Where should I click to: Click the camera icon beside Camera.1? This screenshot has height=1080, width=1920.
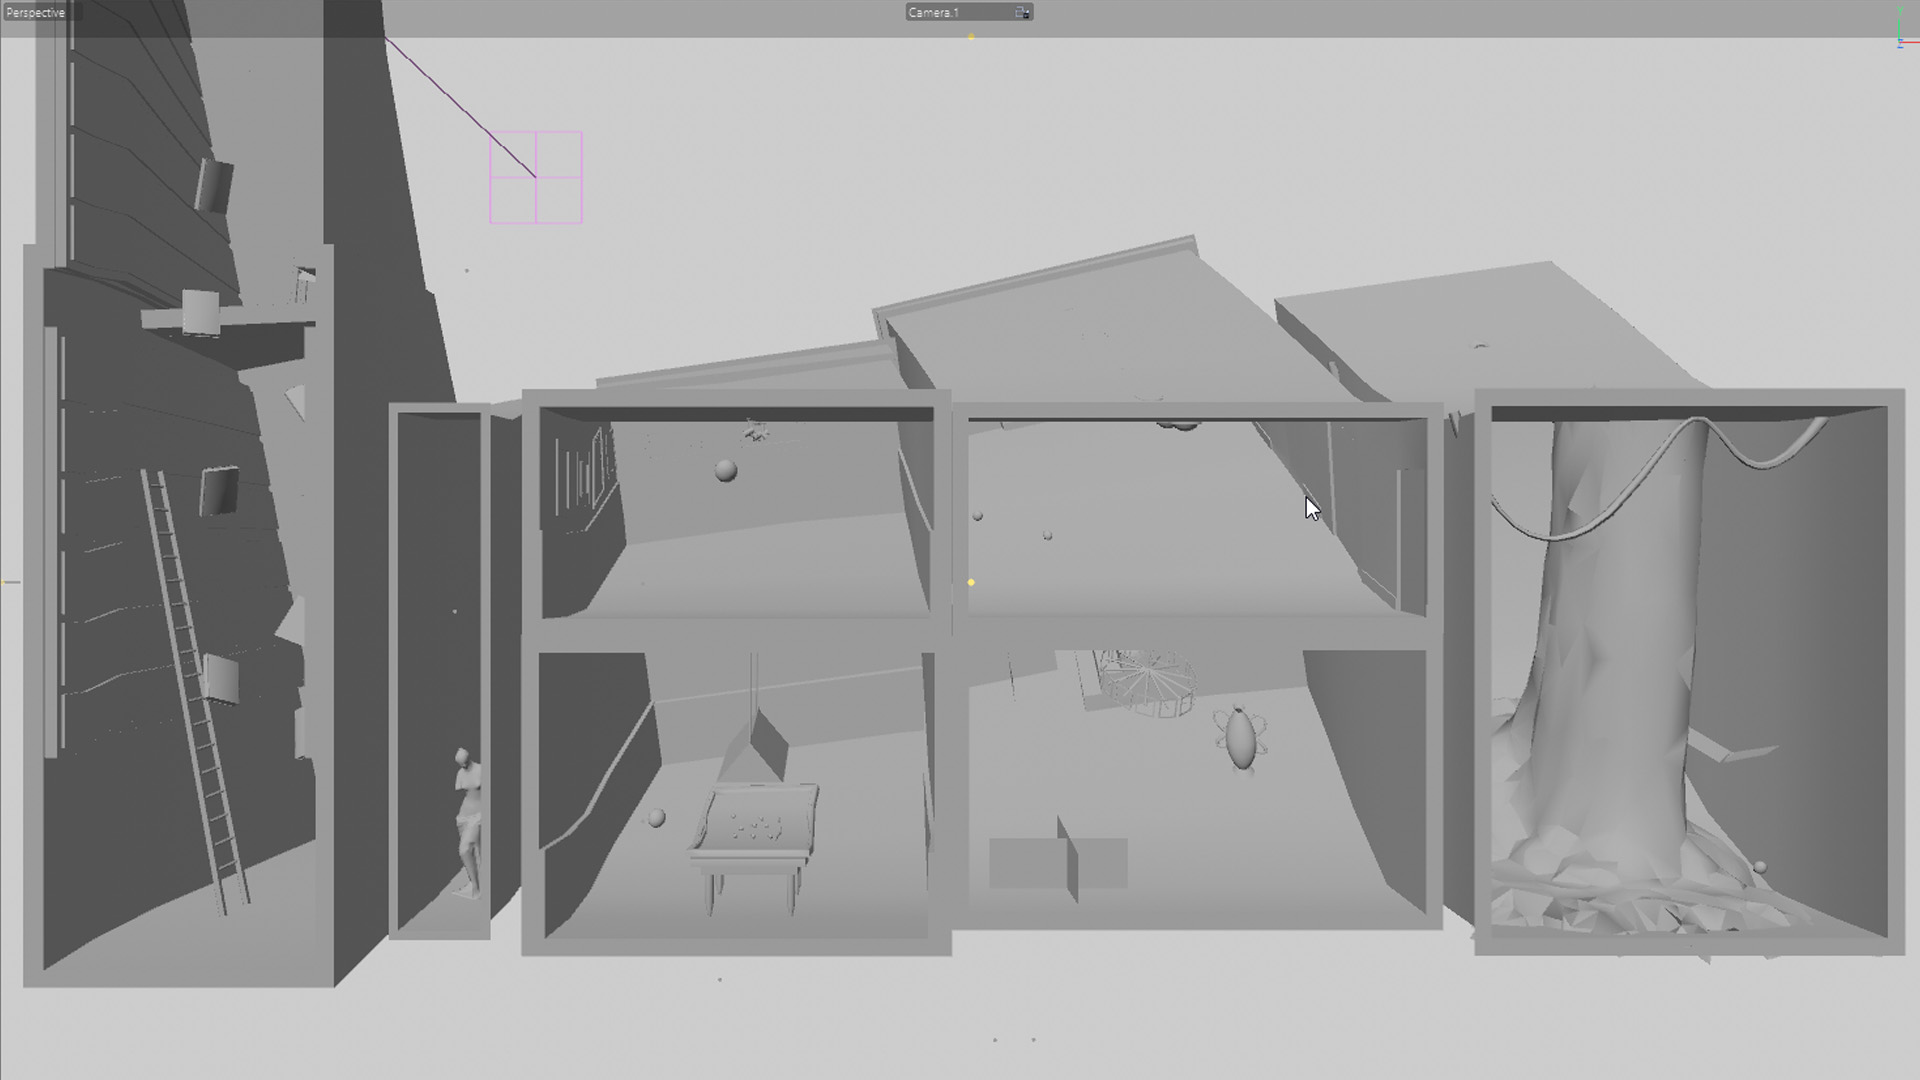pos(1022,12)
